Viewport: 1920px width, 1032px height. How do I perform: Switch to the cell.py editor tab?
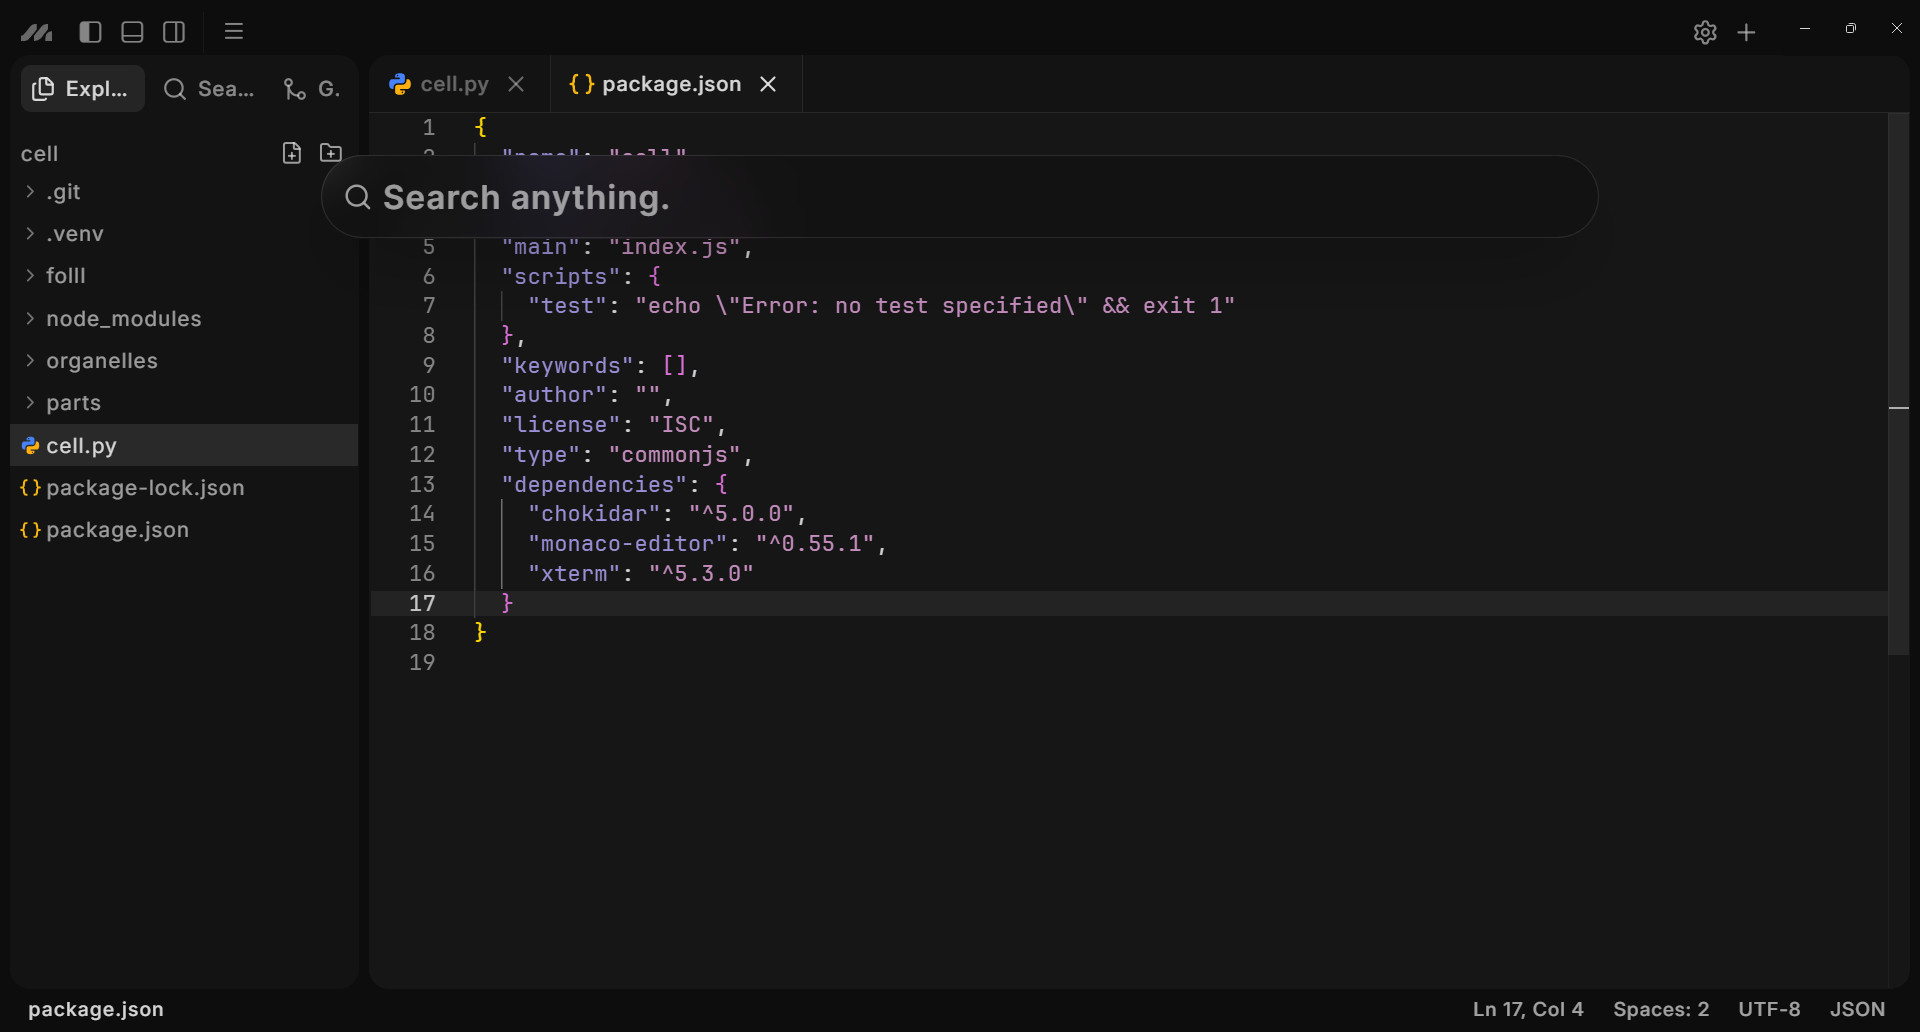[453, 85]
